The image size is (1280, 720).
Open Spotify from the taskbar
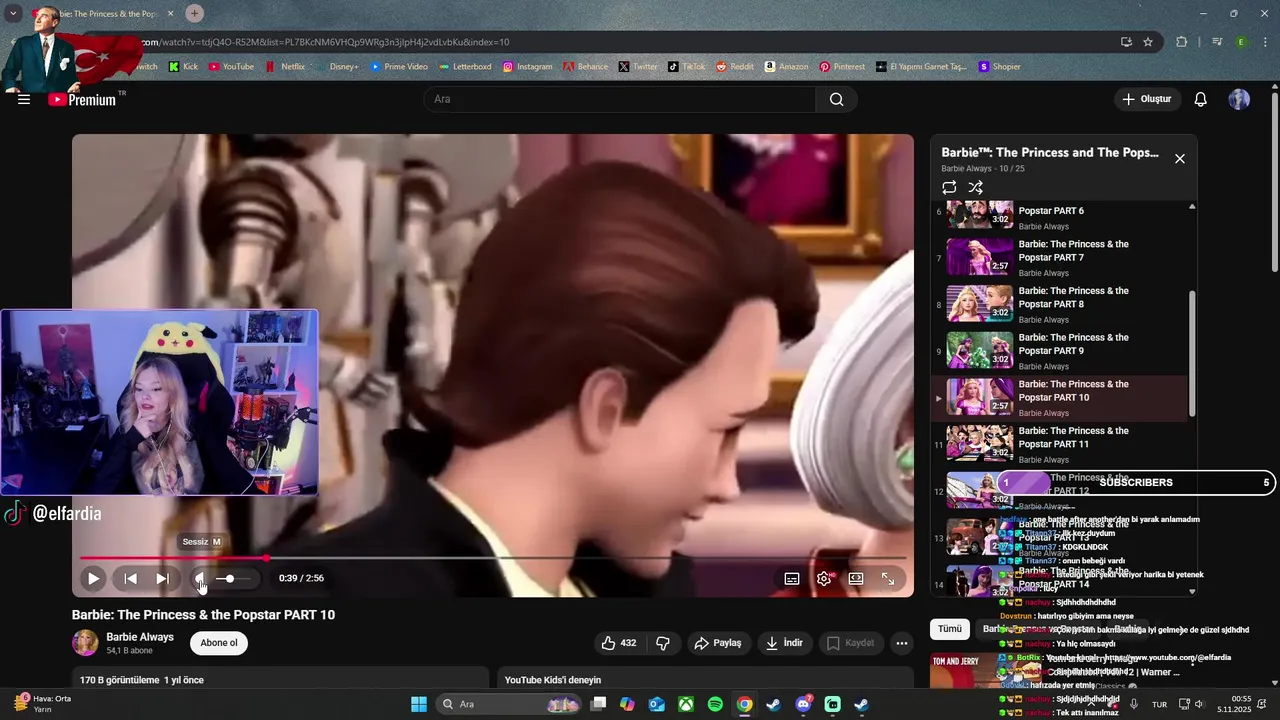point(715,704)
